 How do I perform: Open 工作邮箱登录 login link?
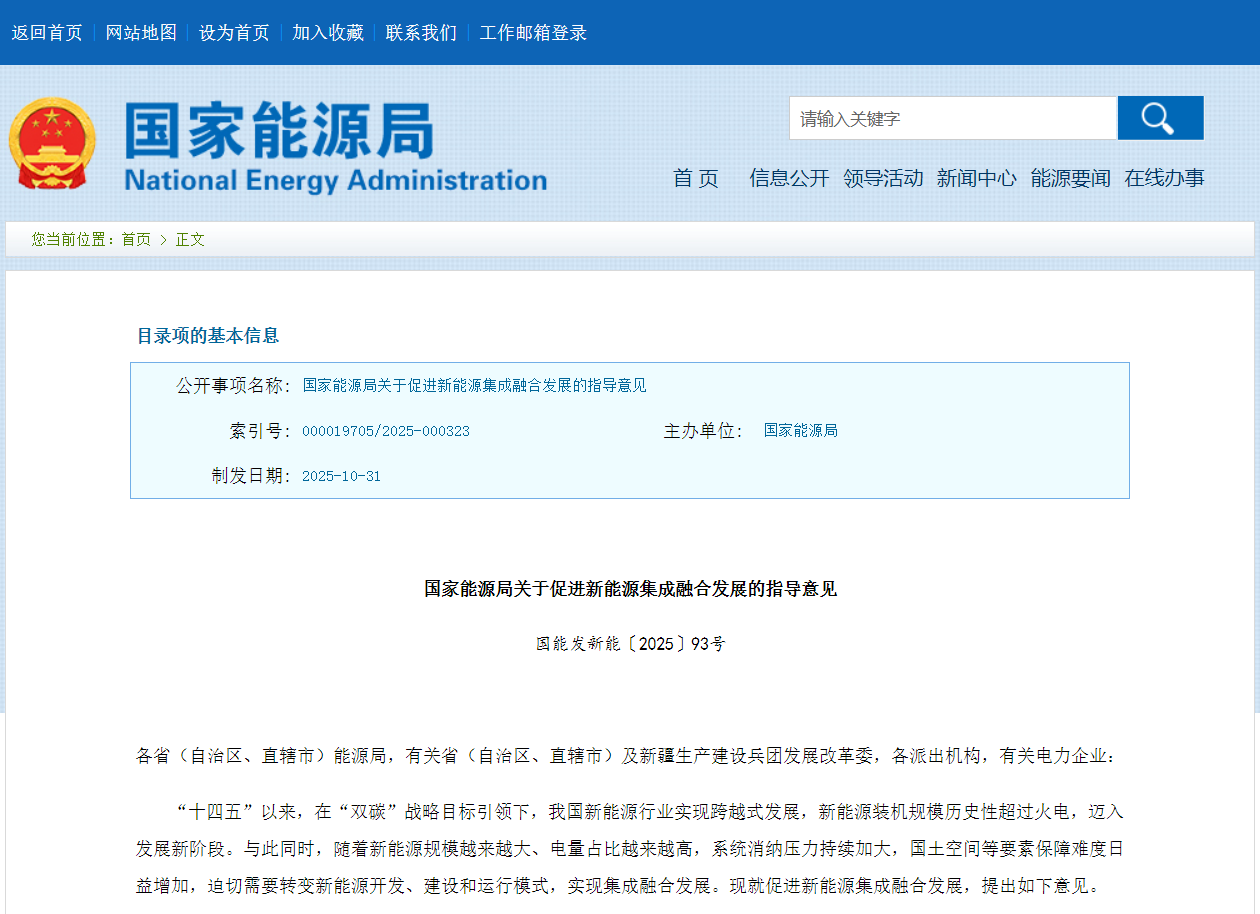[x=533, y=32]
